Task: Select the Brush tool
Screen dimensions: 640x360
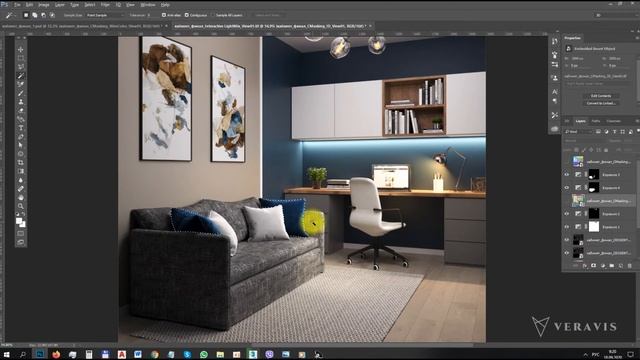Action: click(x=20, y=93)
